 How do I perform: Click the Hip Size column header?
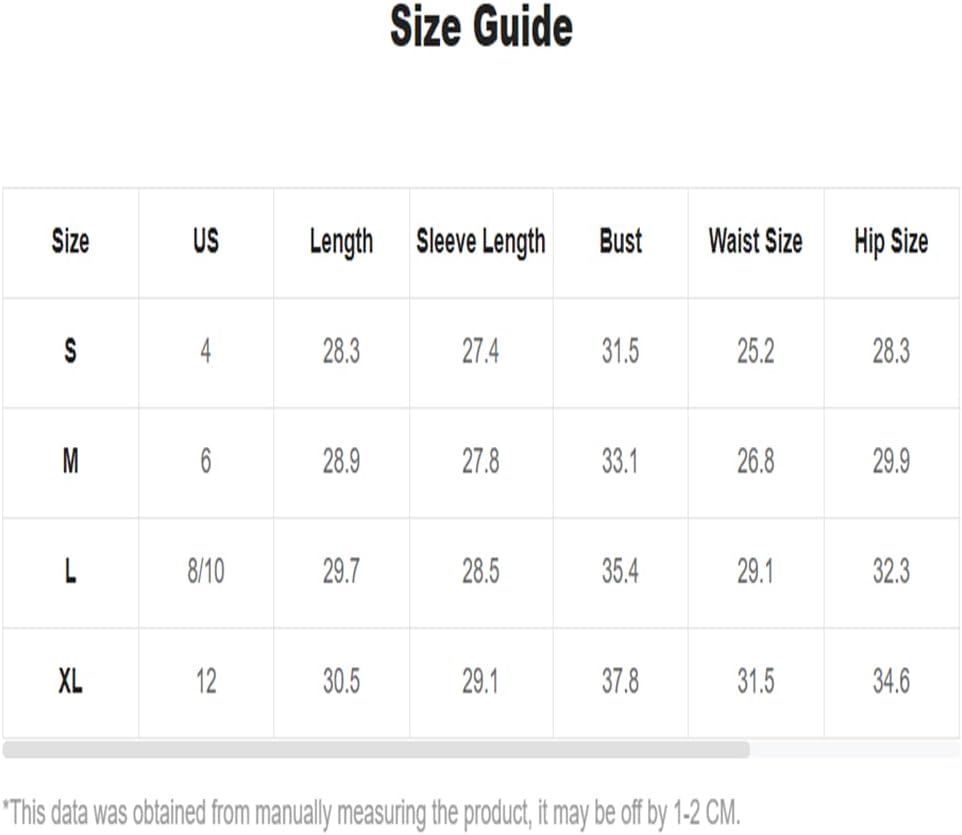891,242
